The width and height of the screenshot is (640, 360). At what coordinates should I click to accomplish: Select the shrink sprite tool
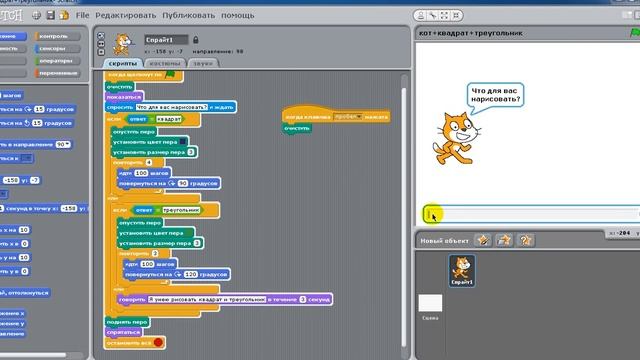[456, 16]
